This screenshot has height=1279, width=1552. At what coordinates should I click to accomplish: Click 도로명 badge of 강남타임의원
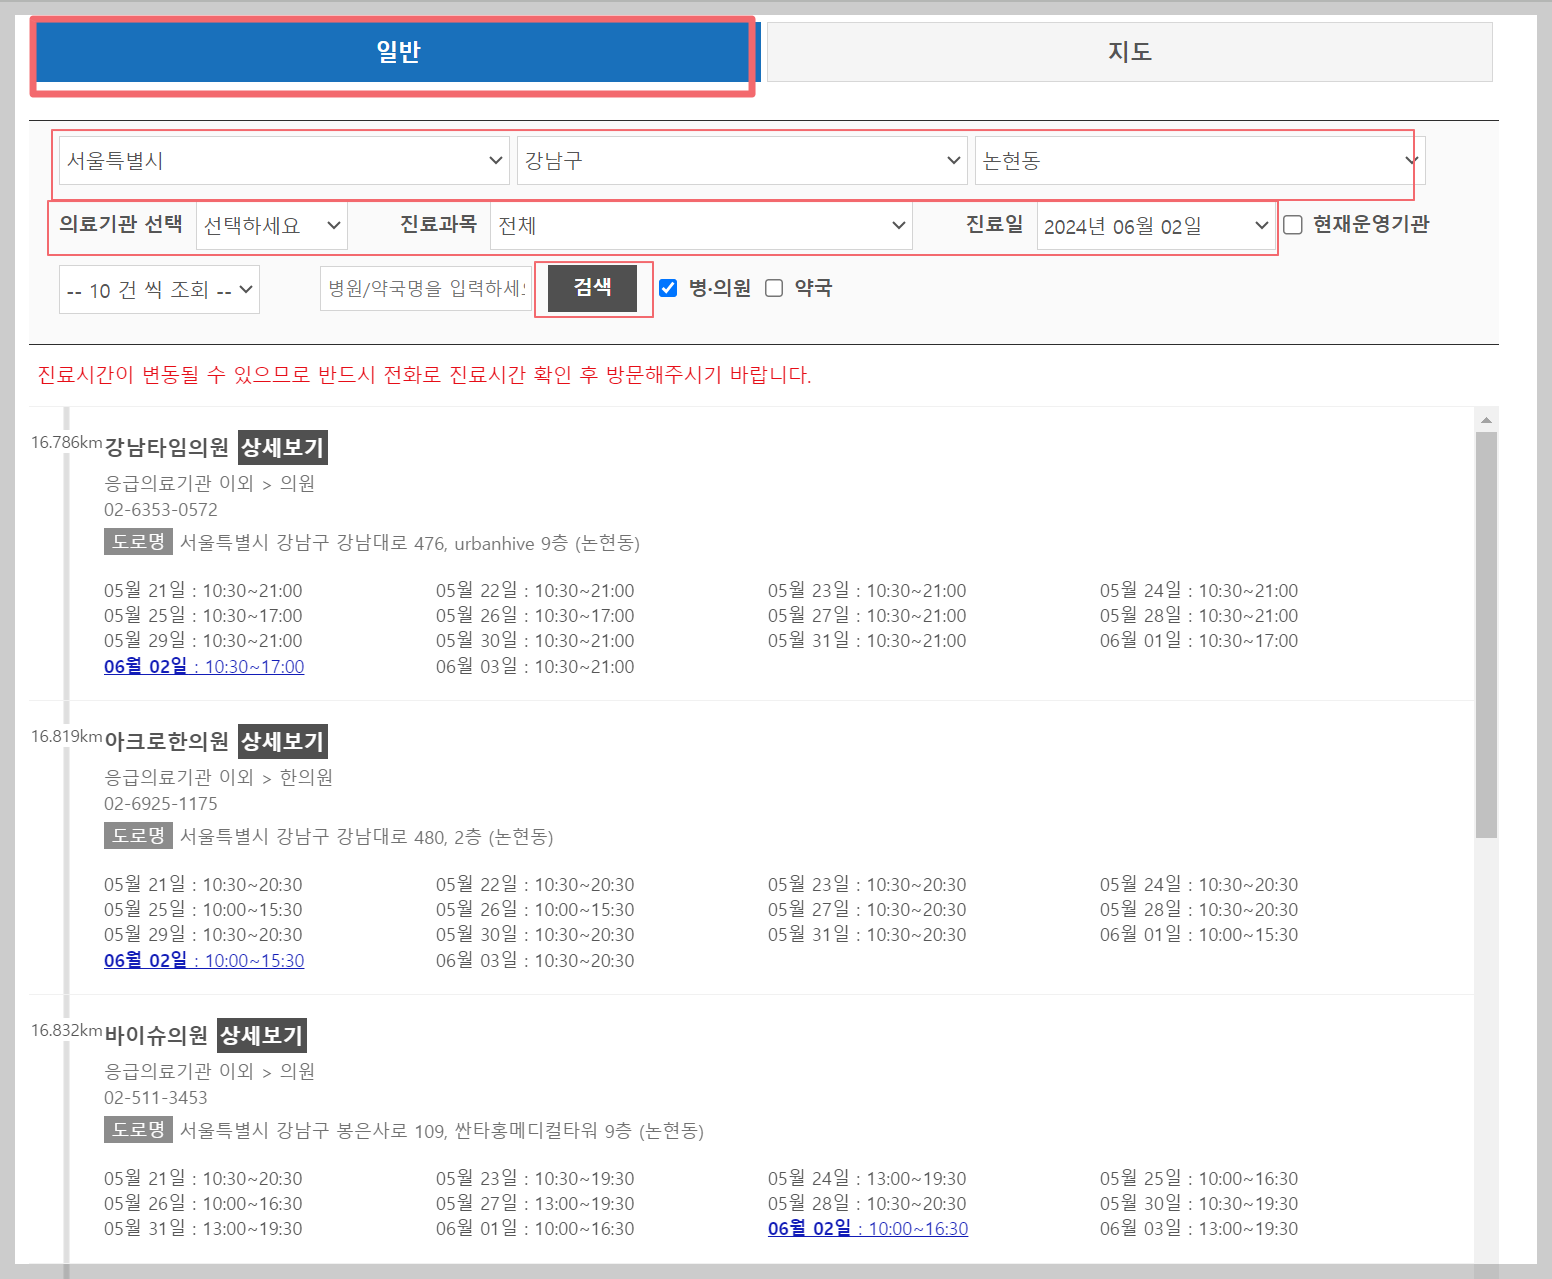138,542
